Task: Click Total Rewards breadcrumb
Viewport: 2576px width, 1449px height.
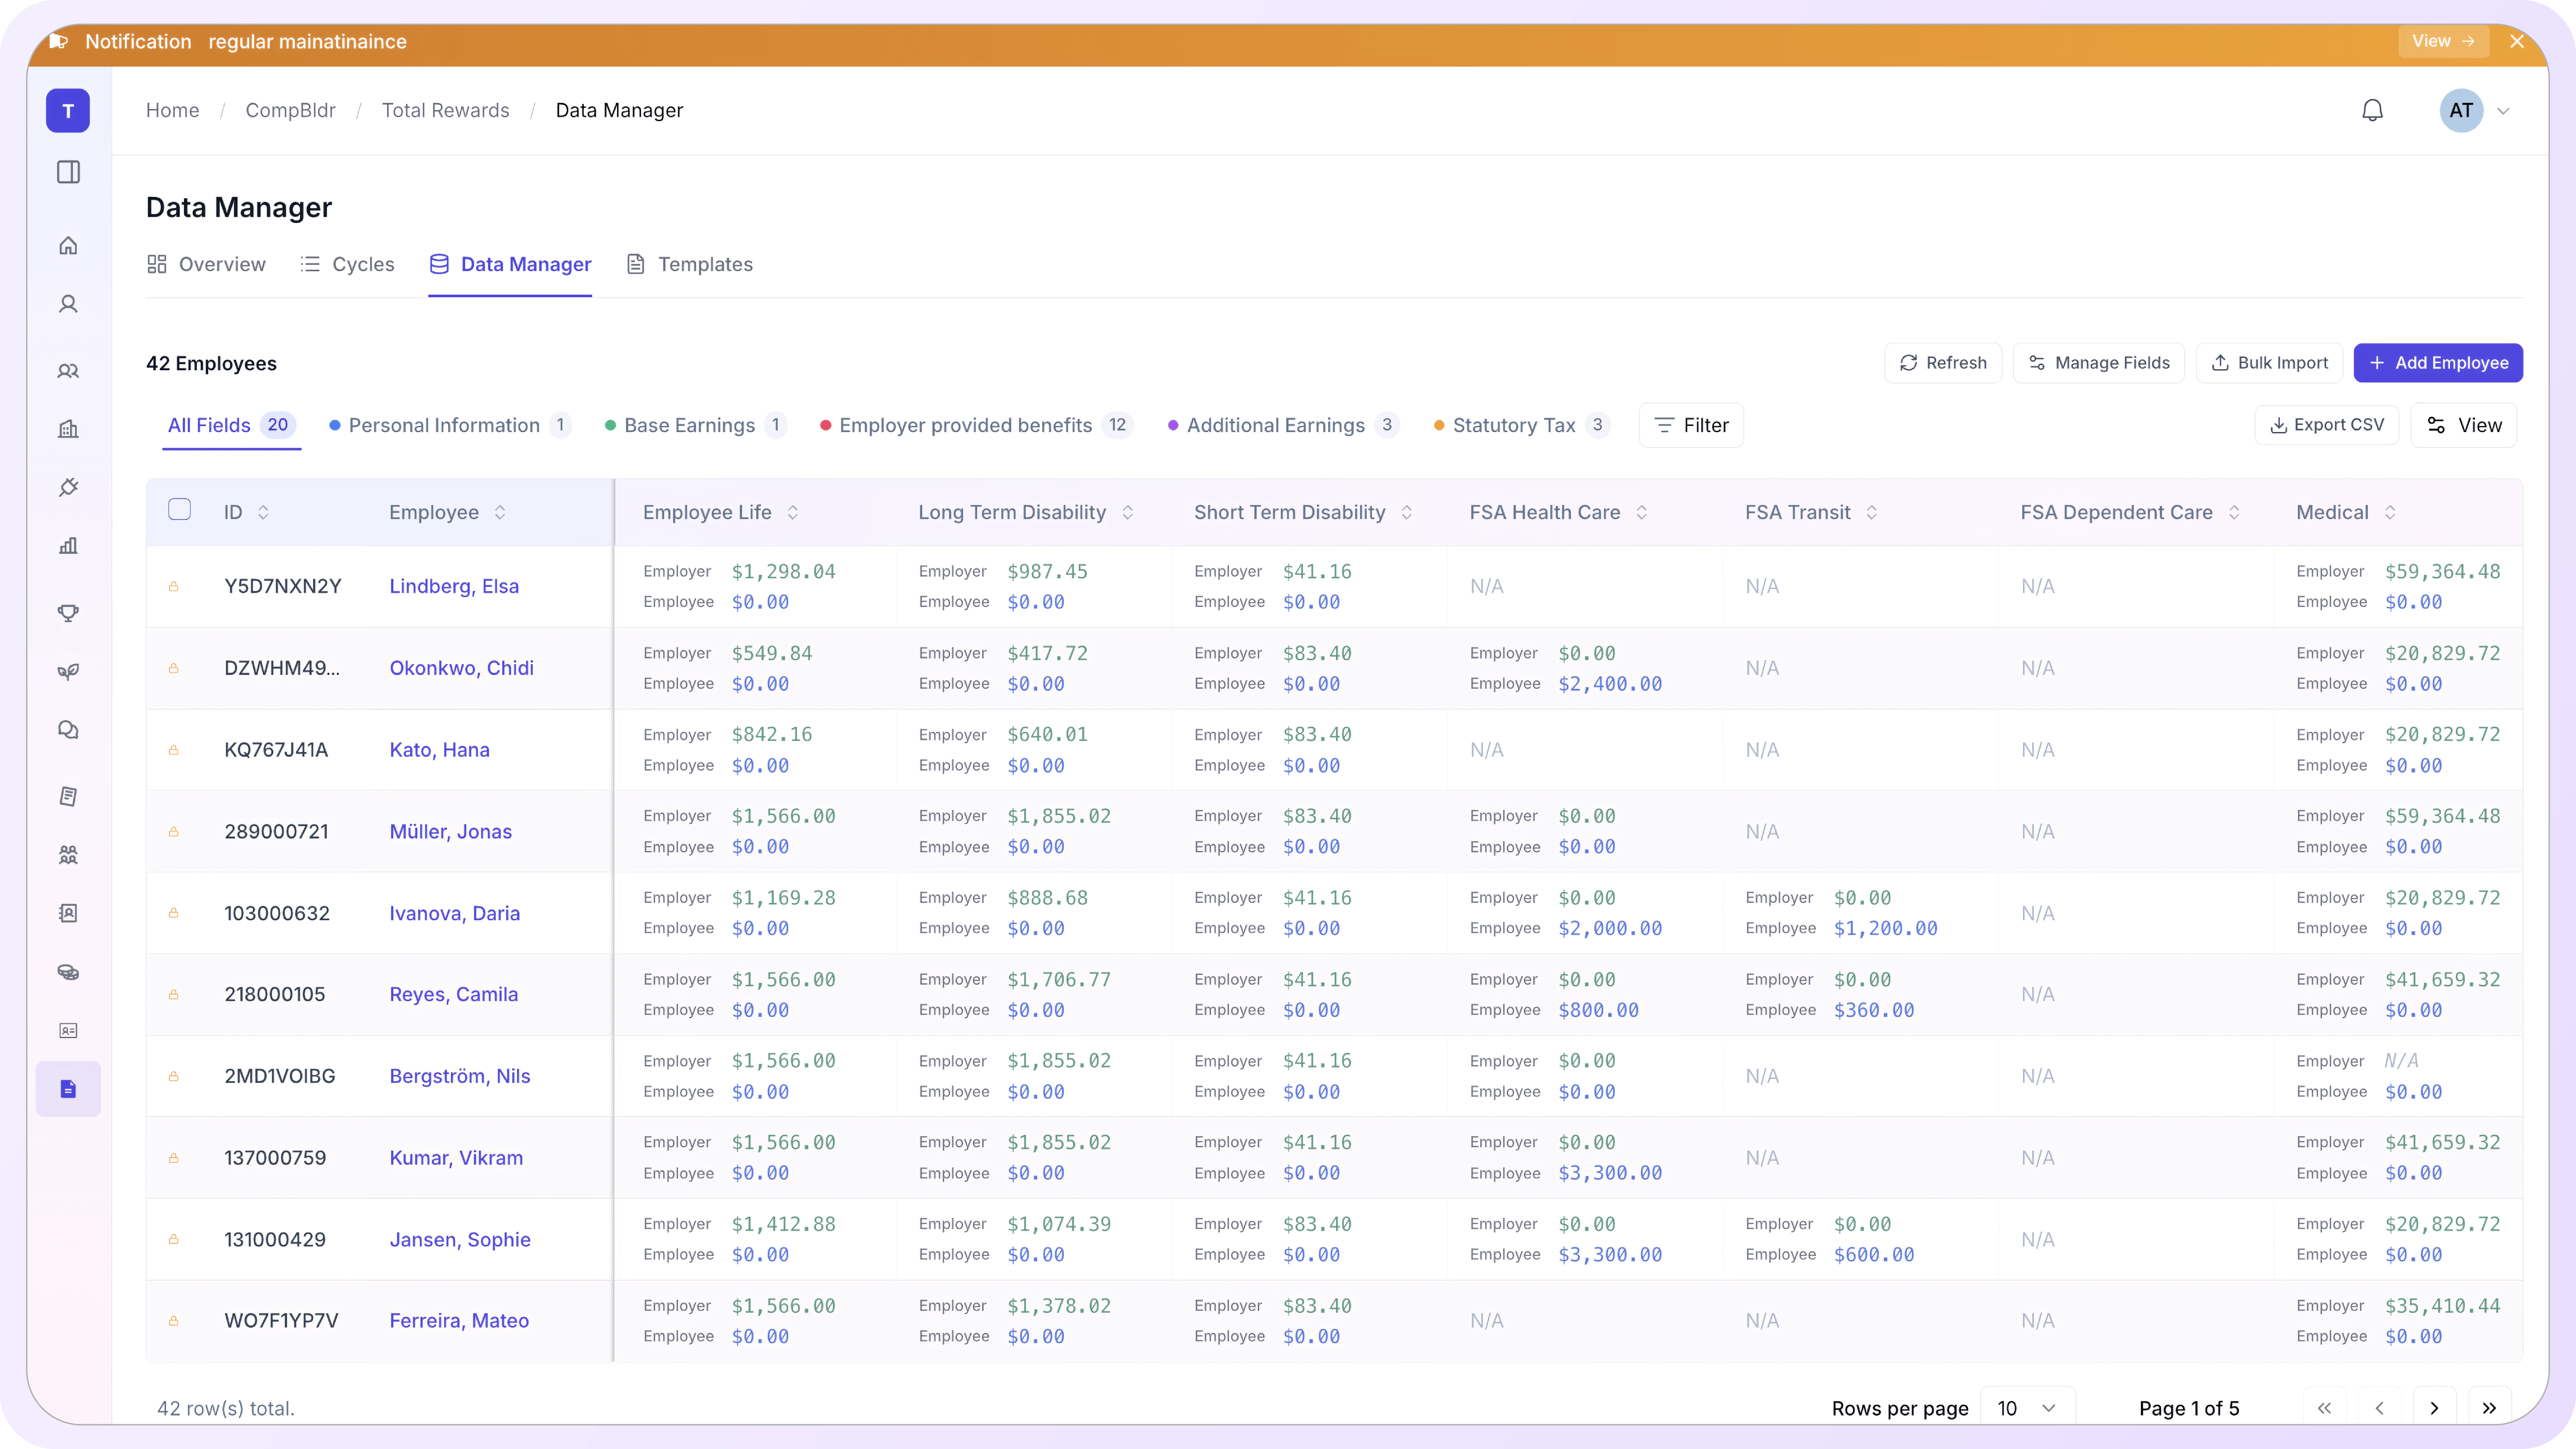Action: click(445, 110)
